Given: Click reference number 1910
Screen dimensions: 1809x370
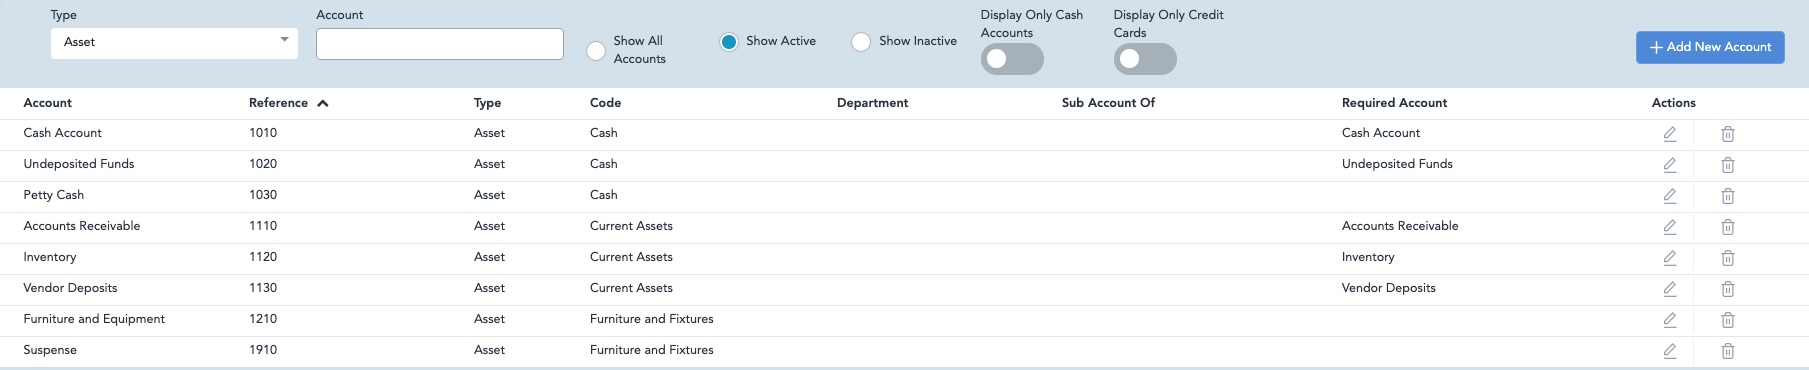Looking at the screenshot, I should 263,350.
